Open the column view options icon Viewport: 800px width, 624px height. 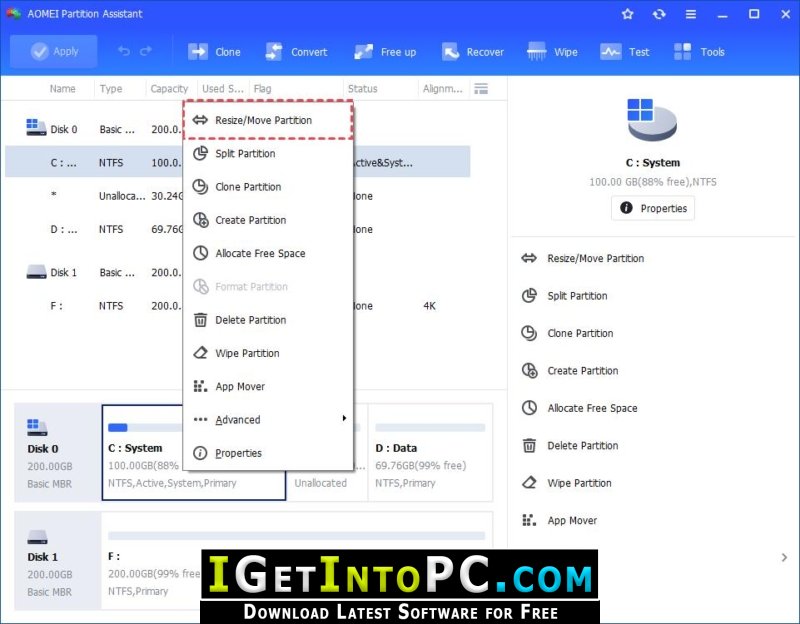(481, 89)
